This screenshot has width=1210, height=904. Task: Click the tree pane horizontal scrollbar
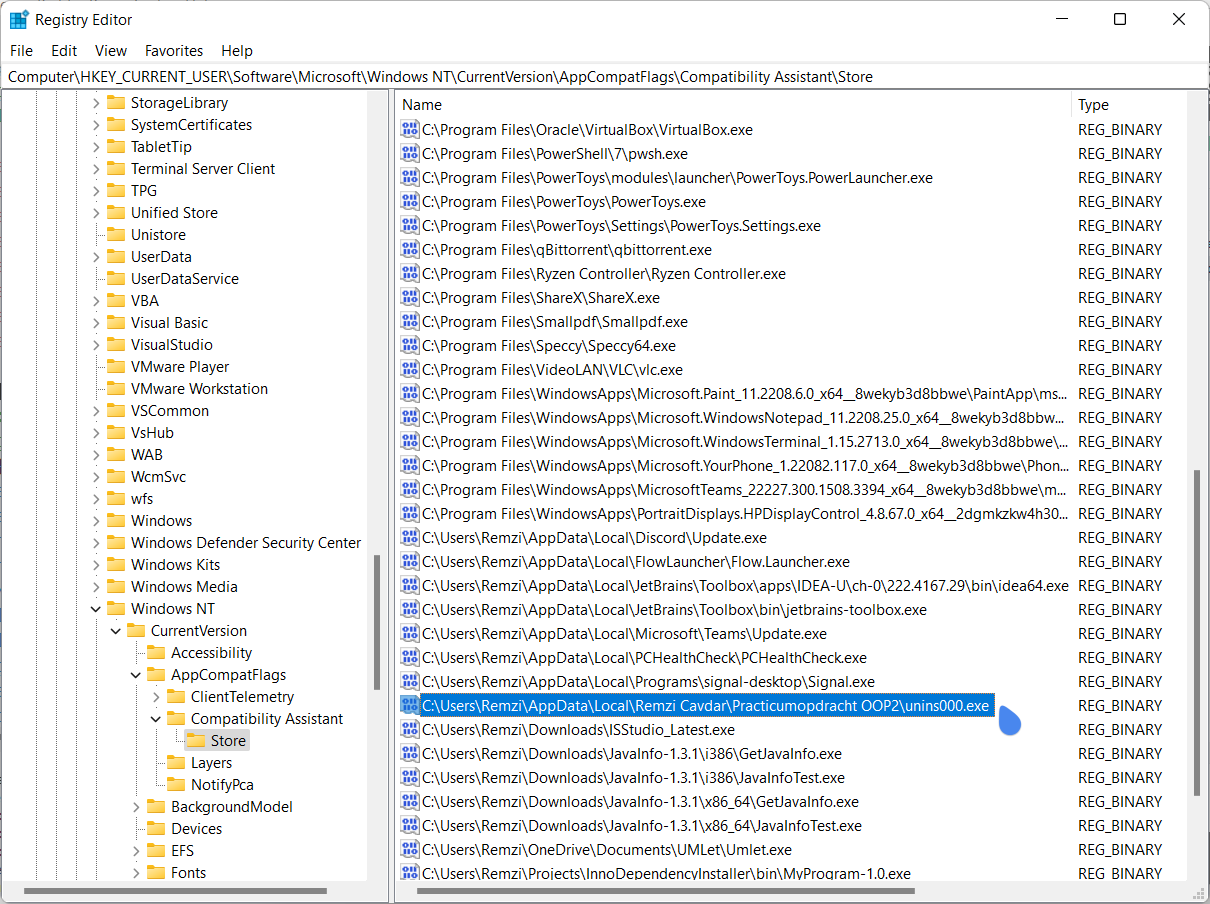pos(176,890)
